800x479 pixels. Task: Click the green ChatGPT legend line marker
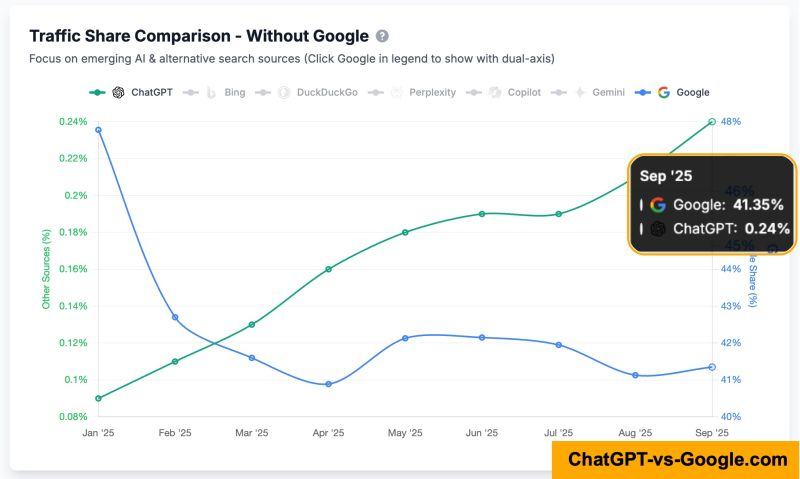click(97, 92)
